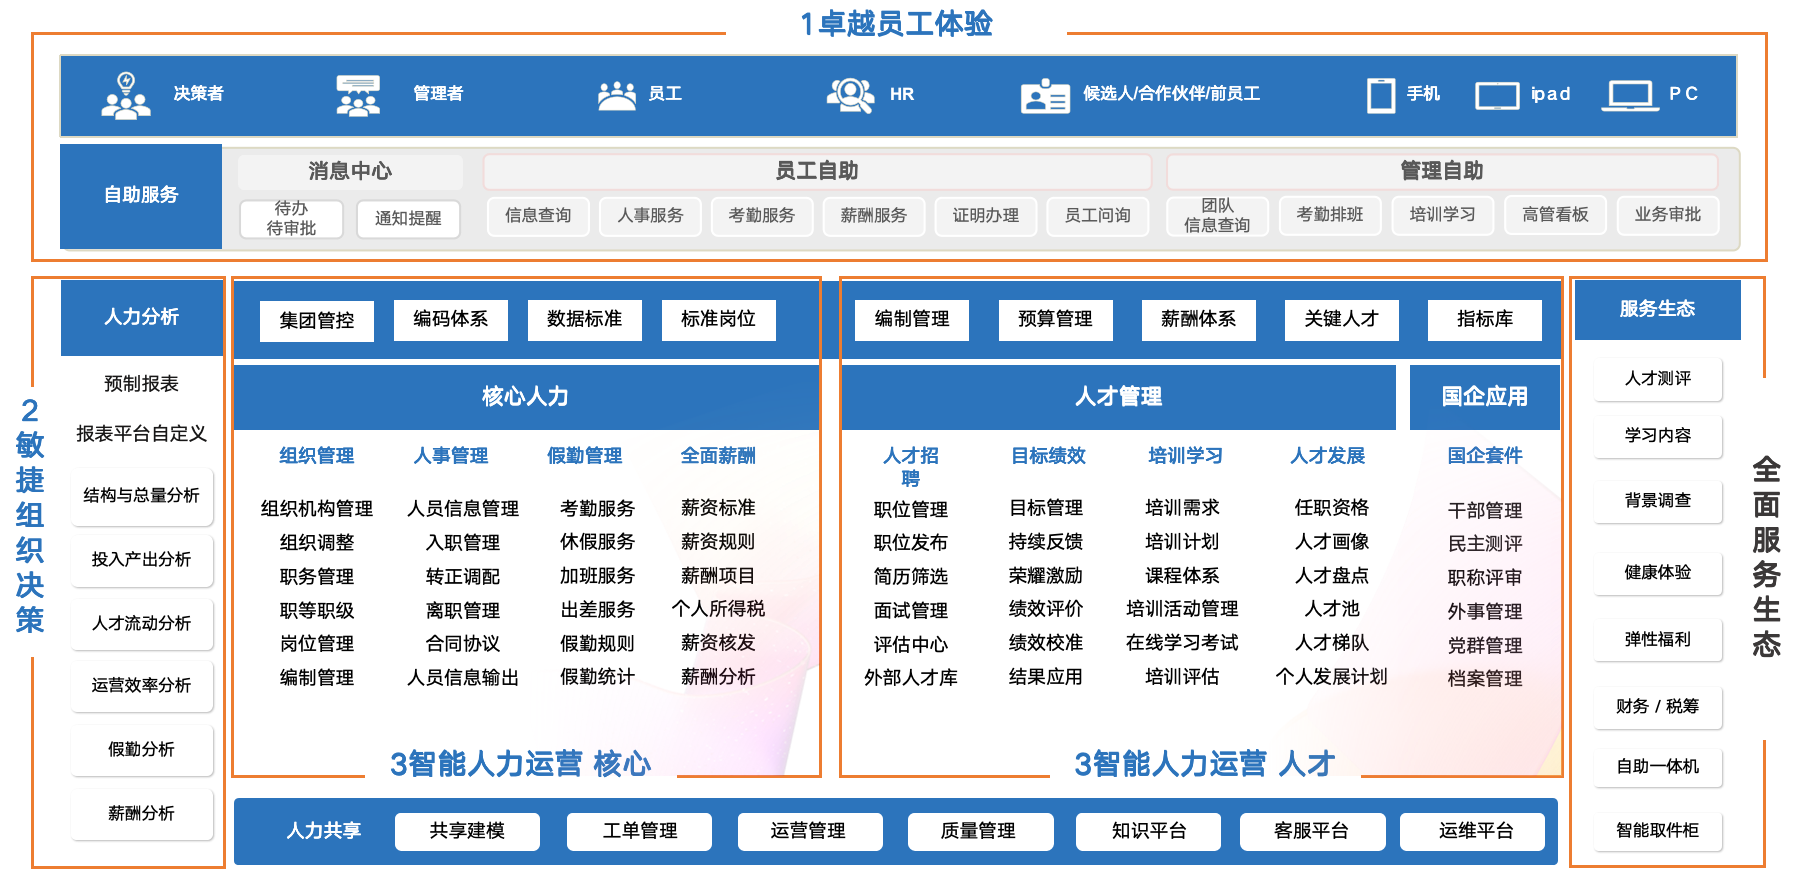Click the manager presentation board icon

(x=358, y=95)
